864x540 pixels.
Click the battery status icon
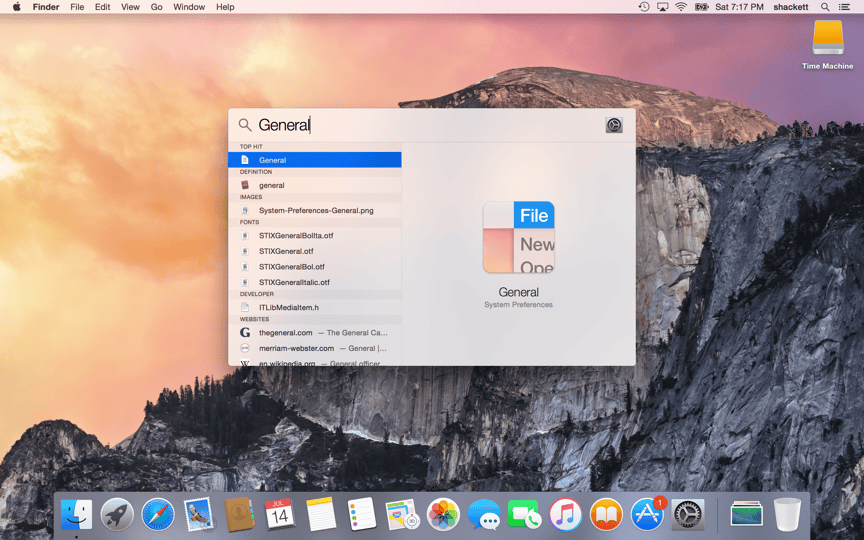(701, 7)
